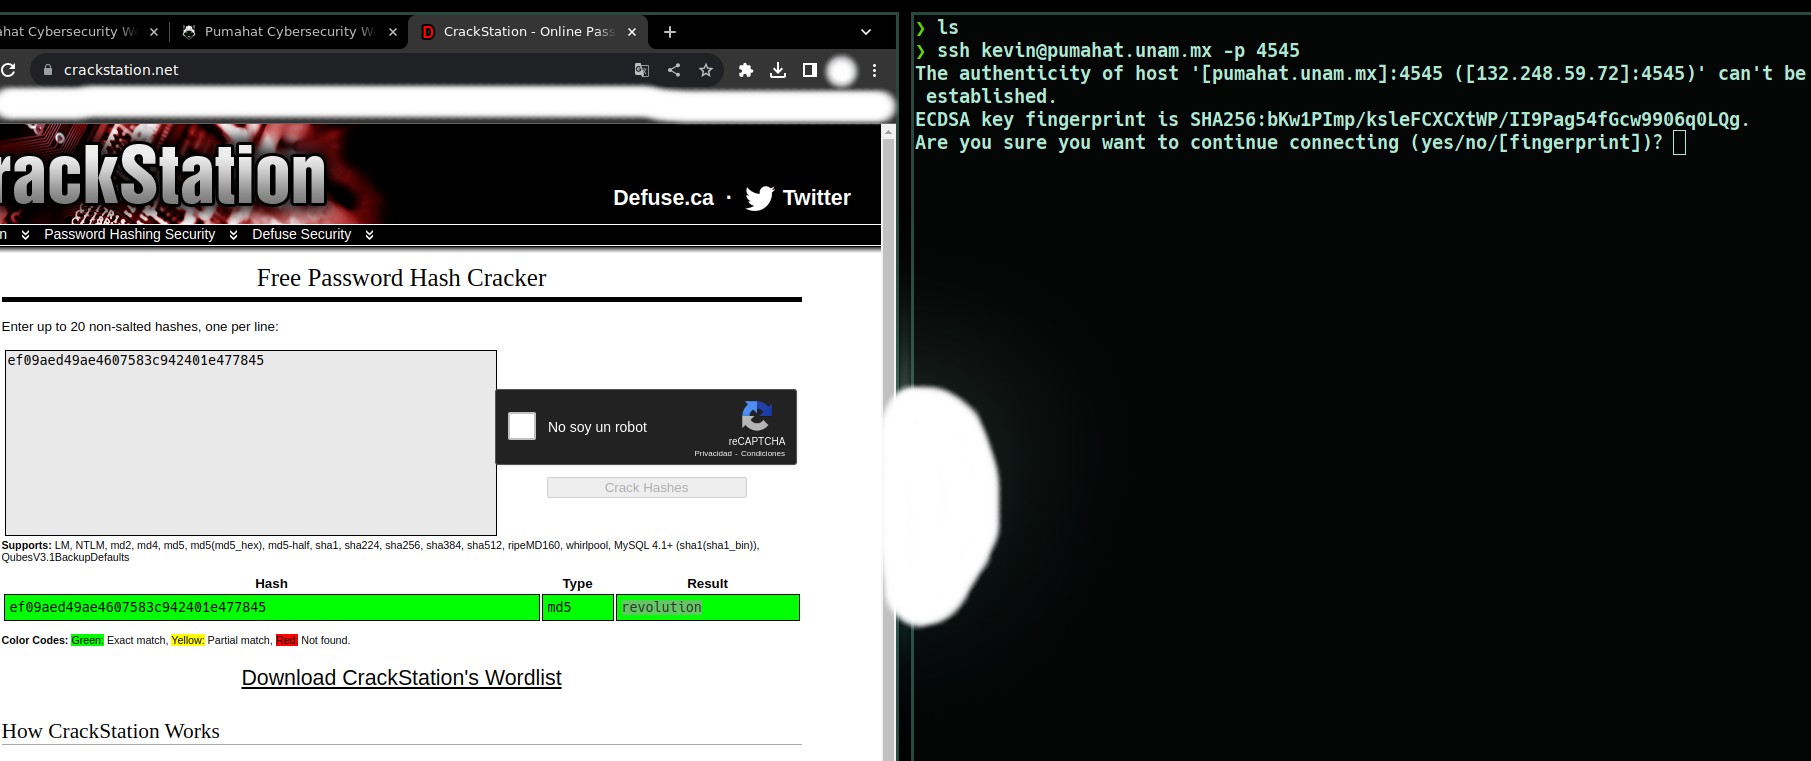
Task: Switch to the first cut-off Cybersecurity tab
Action: pos(80,32)
